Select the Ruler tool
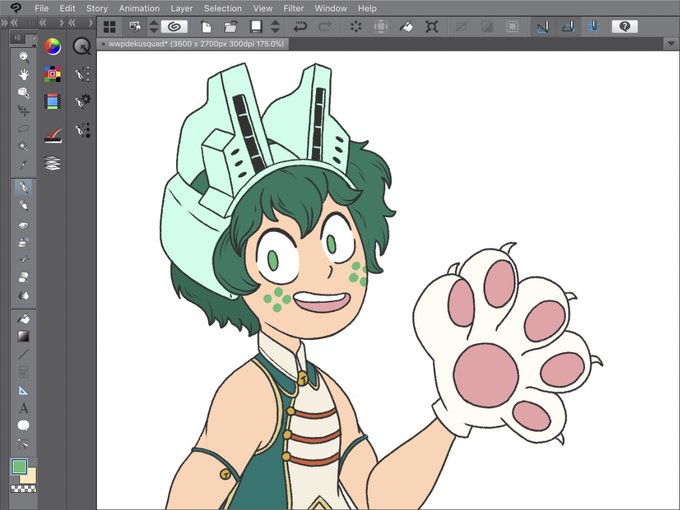 [23, 390]
